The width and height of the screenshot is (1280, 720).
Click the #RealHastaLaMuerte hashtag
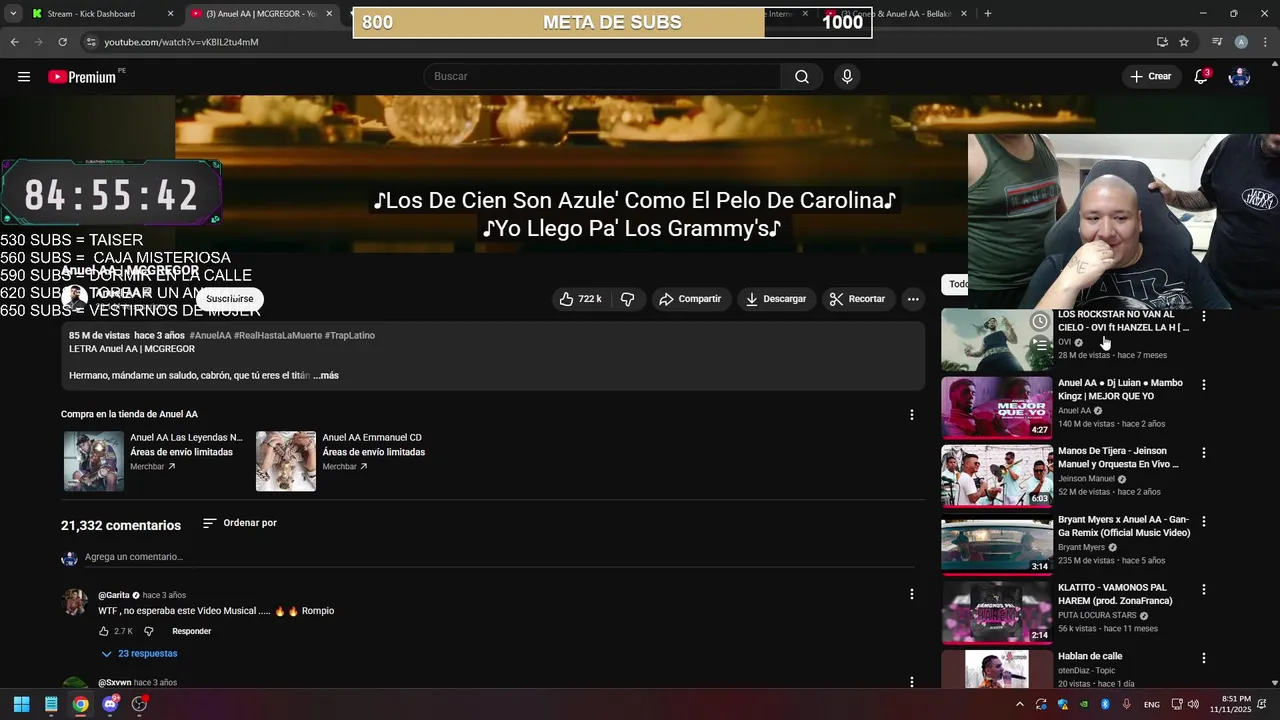point(277,336)
